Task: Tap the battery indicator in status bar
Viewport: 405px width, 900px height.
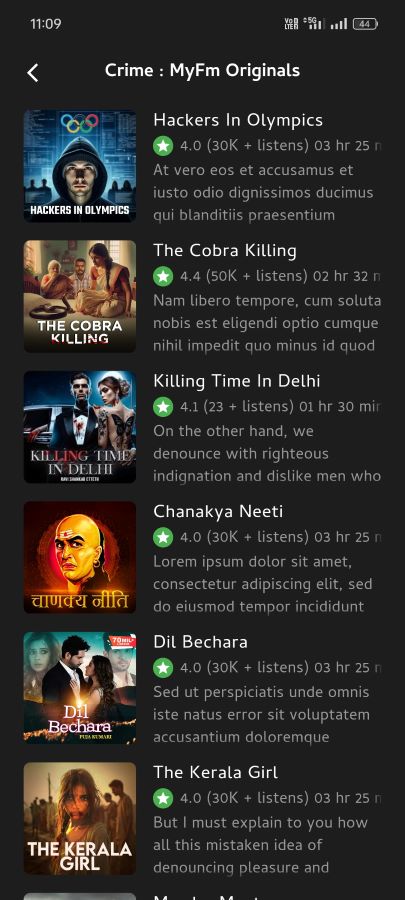Action: point(365,24)
